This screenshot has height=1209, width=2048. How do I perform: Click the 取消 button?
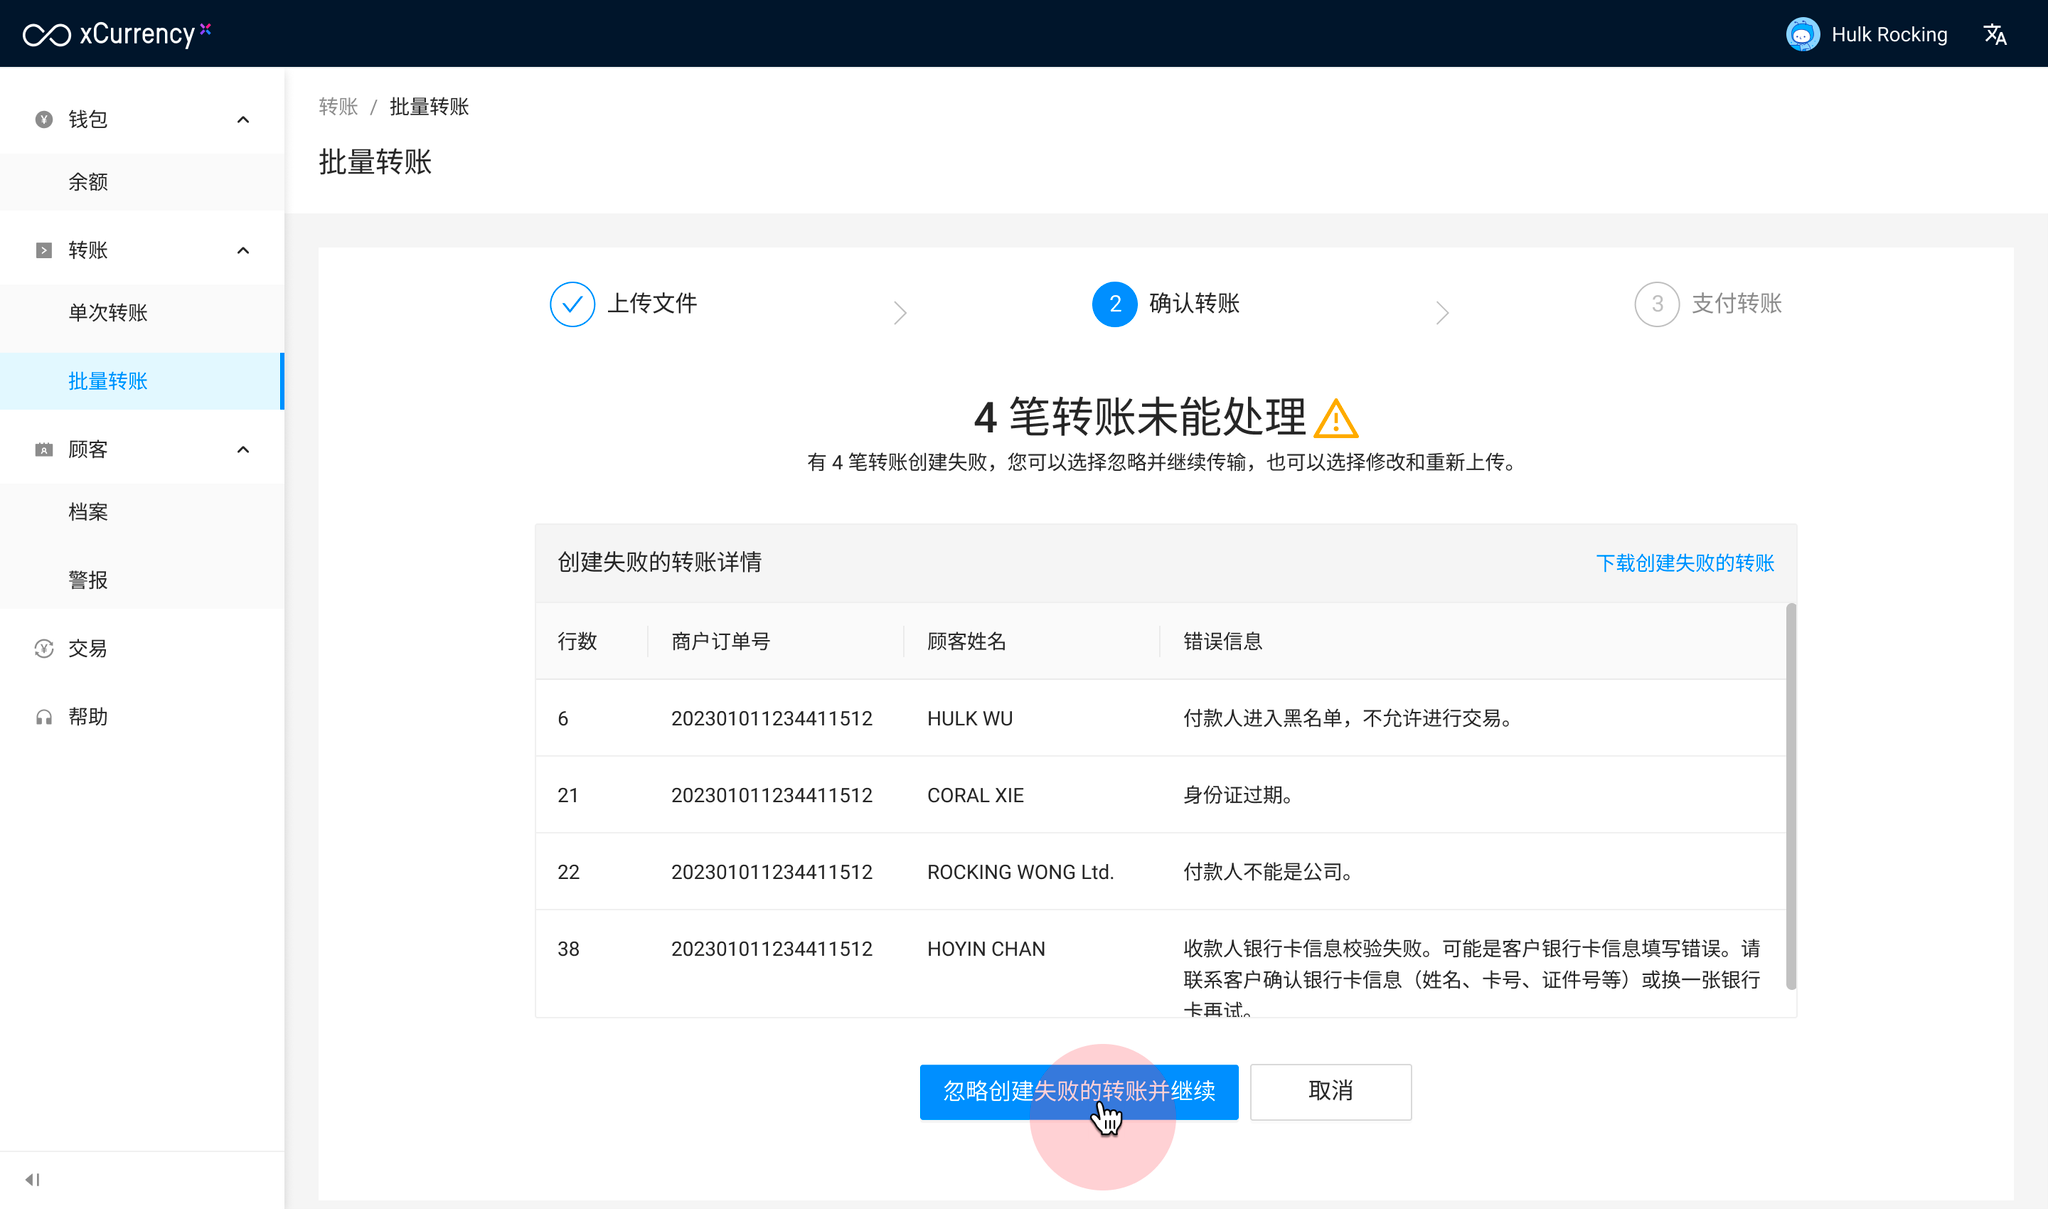(1330, 1091)
